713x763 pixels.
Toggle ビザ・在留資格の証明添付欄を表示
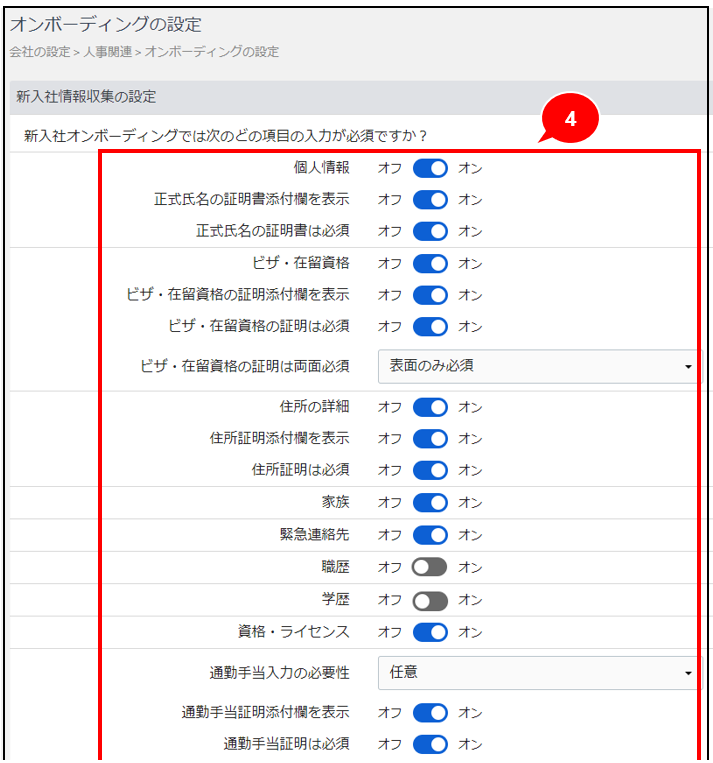point(430,295)
